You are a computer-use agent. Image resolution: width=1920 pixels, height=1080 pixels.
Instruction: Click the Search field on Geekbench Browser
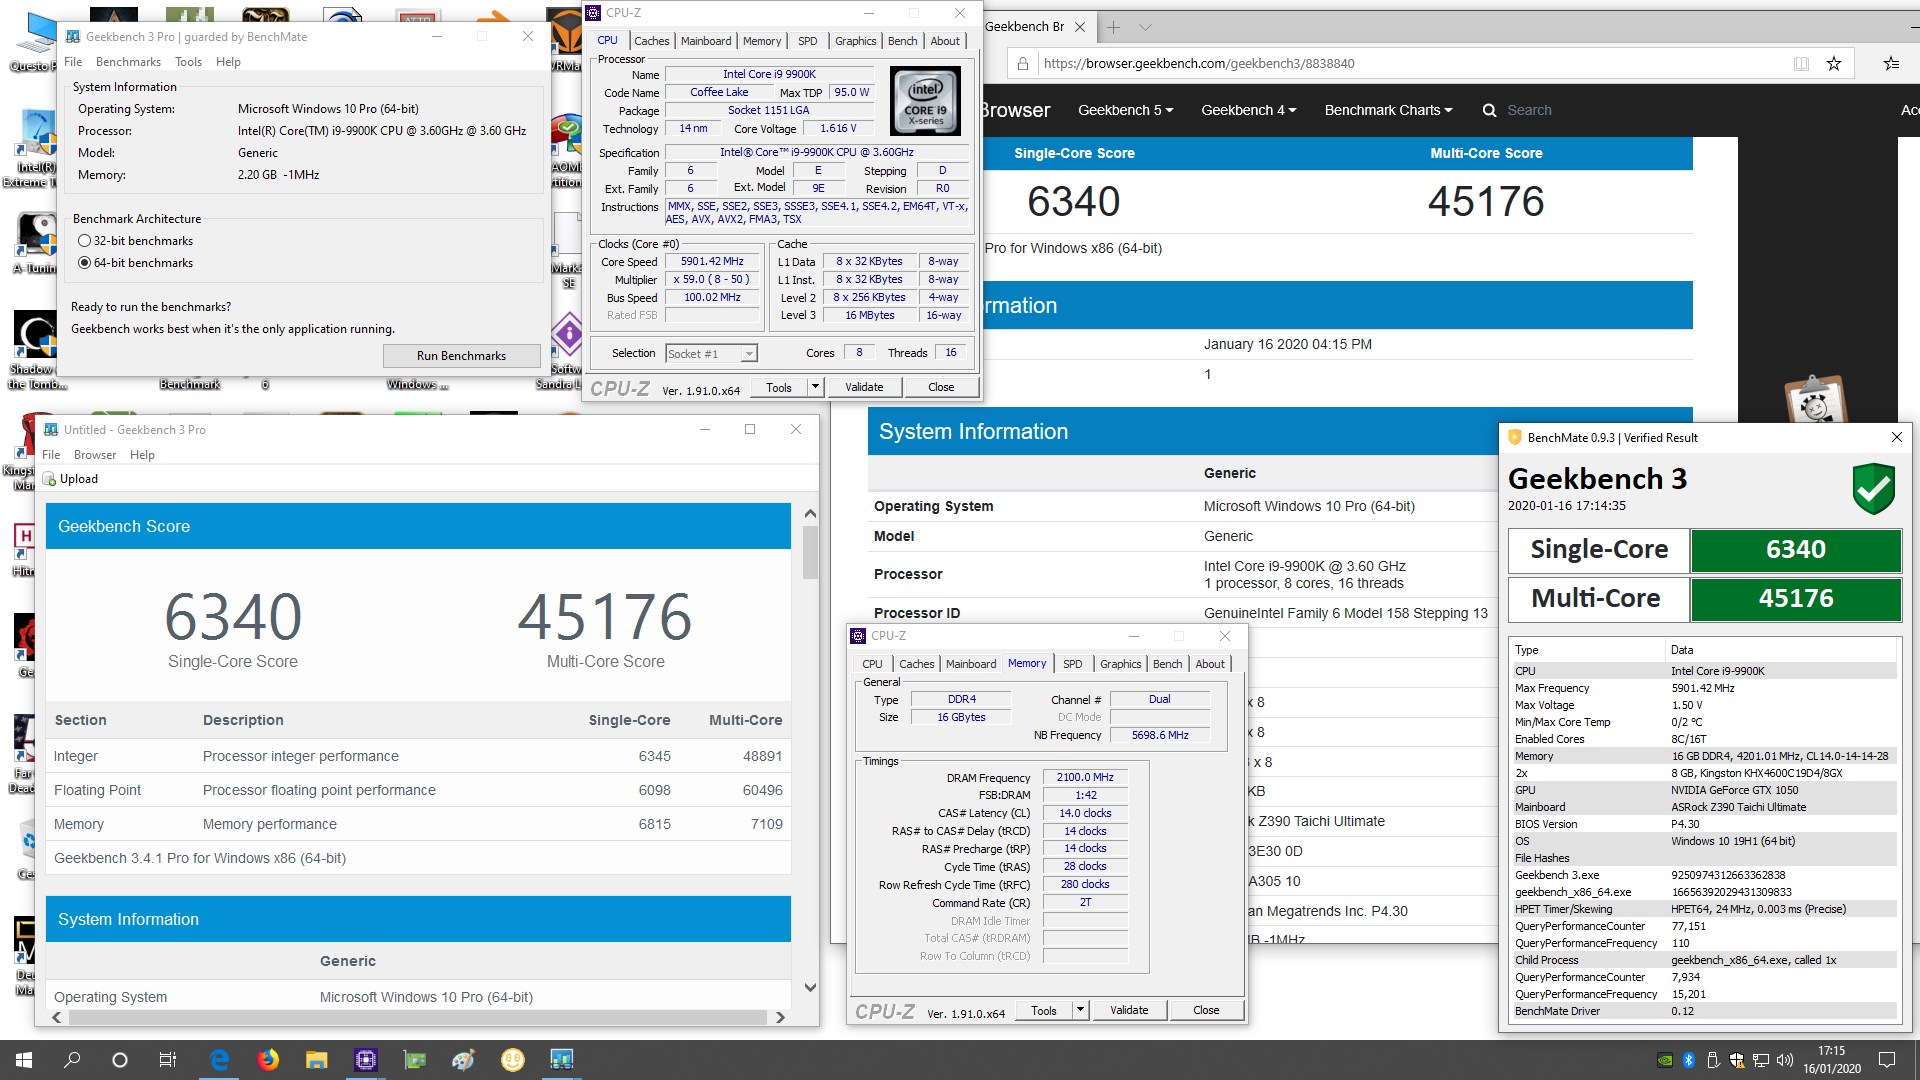click(1529, 110)
